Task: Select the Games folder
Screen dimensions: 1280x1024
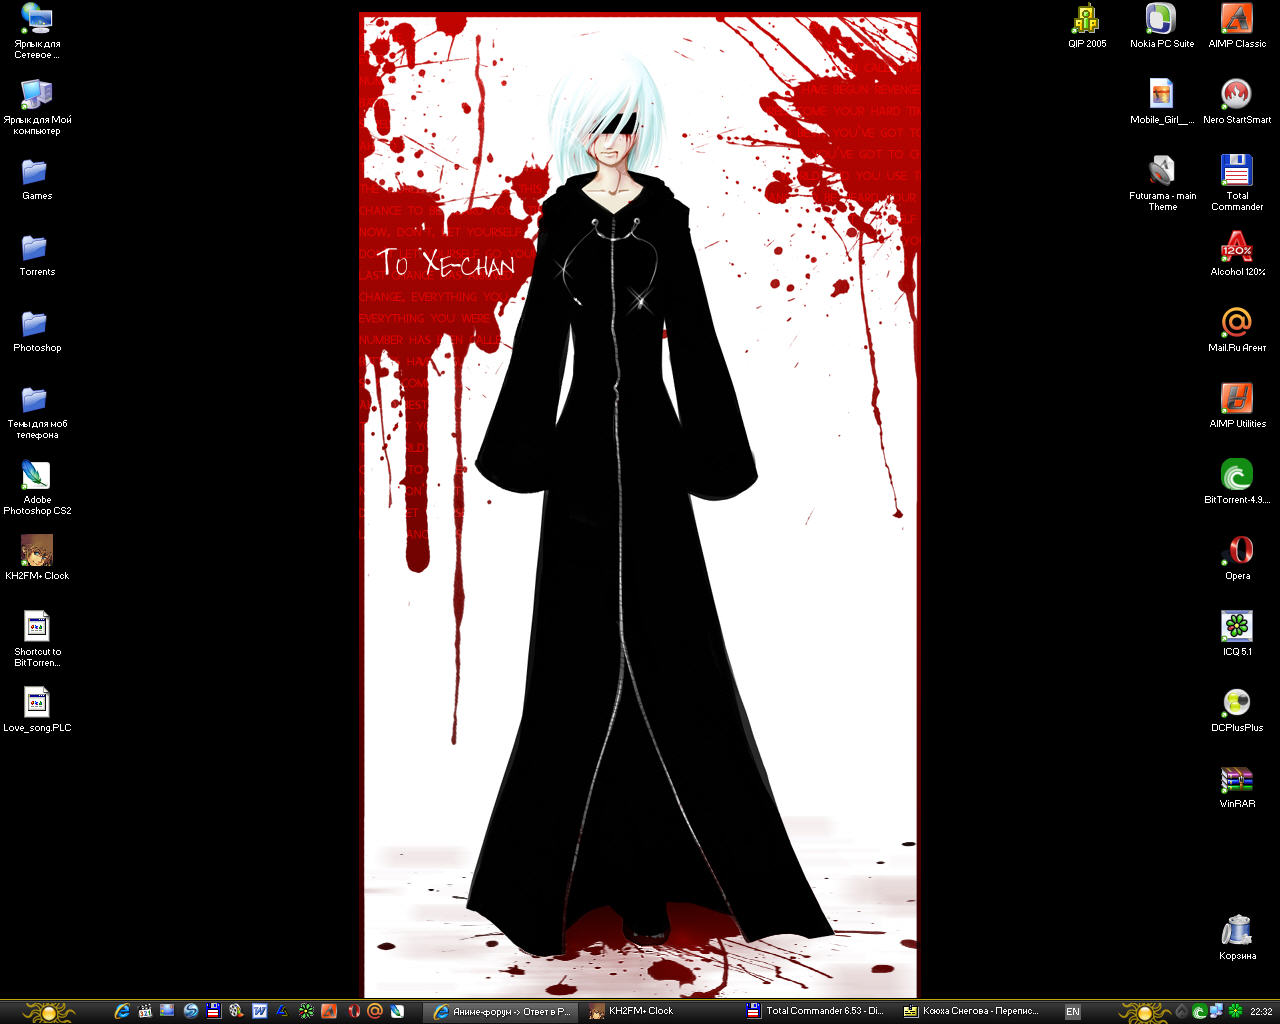Action: click(37, 177)
